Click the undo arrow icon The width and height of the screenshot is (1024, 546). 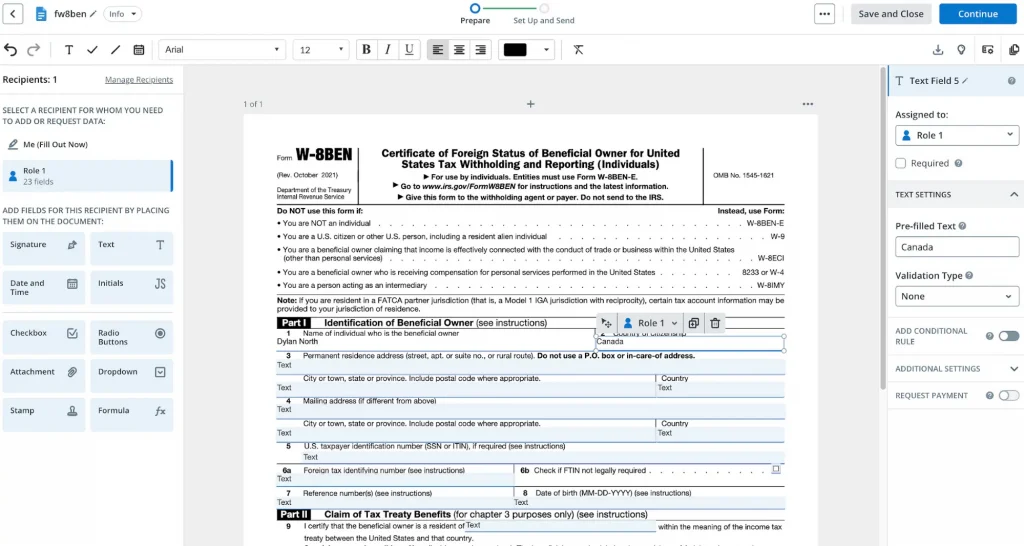(x=11, y=50)
